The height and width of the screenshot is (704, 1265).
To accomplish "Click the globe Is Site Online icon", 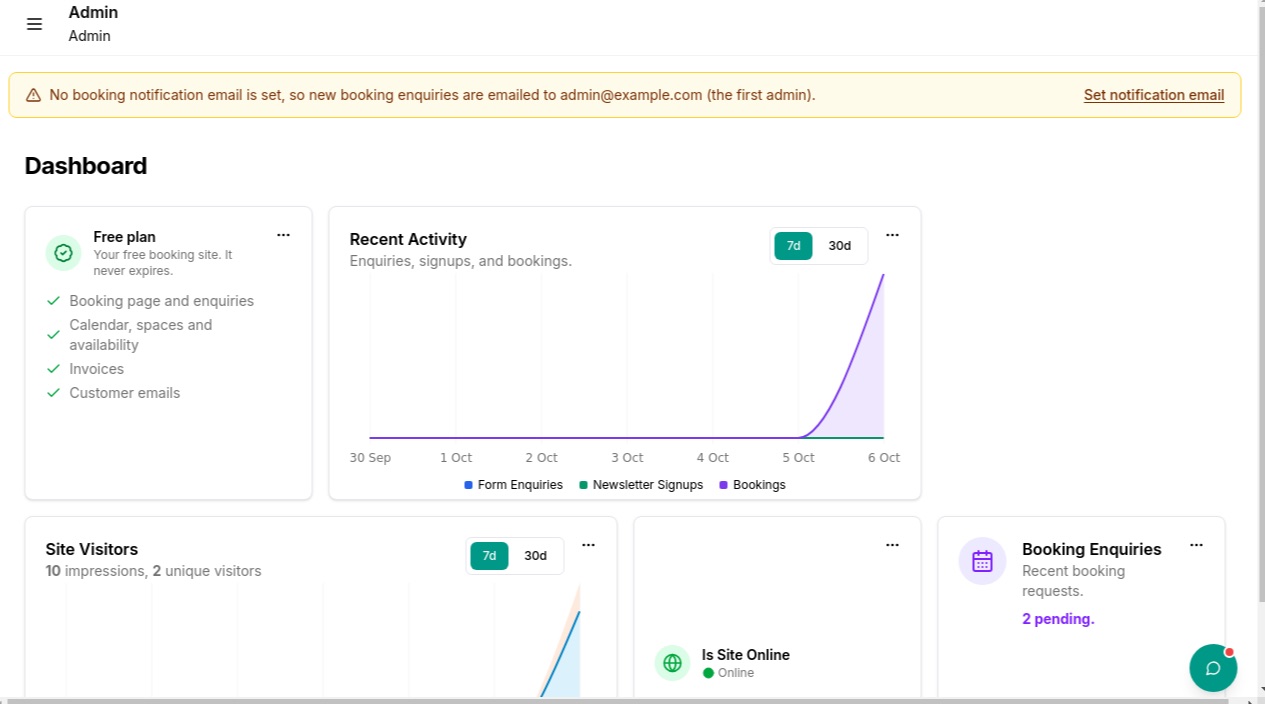I will (672, 663).
